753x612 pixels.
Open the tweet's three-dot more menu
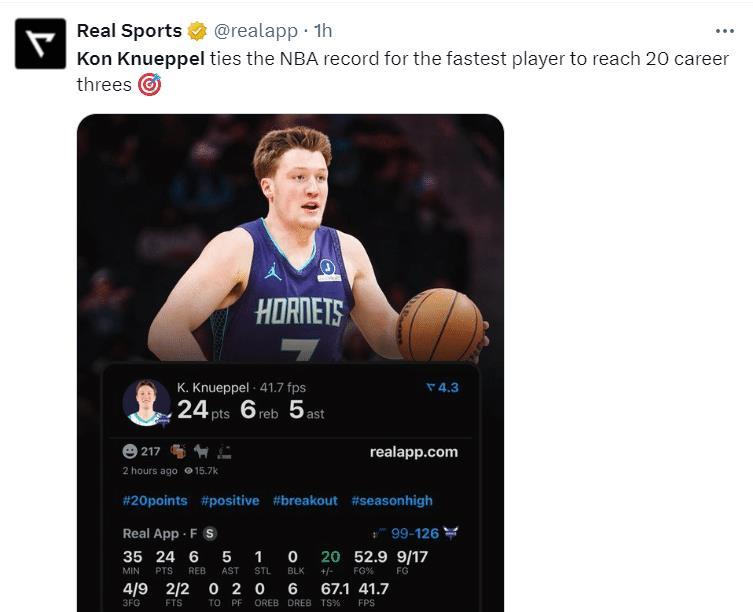click(725, 30)
